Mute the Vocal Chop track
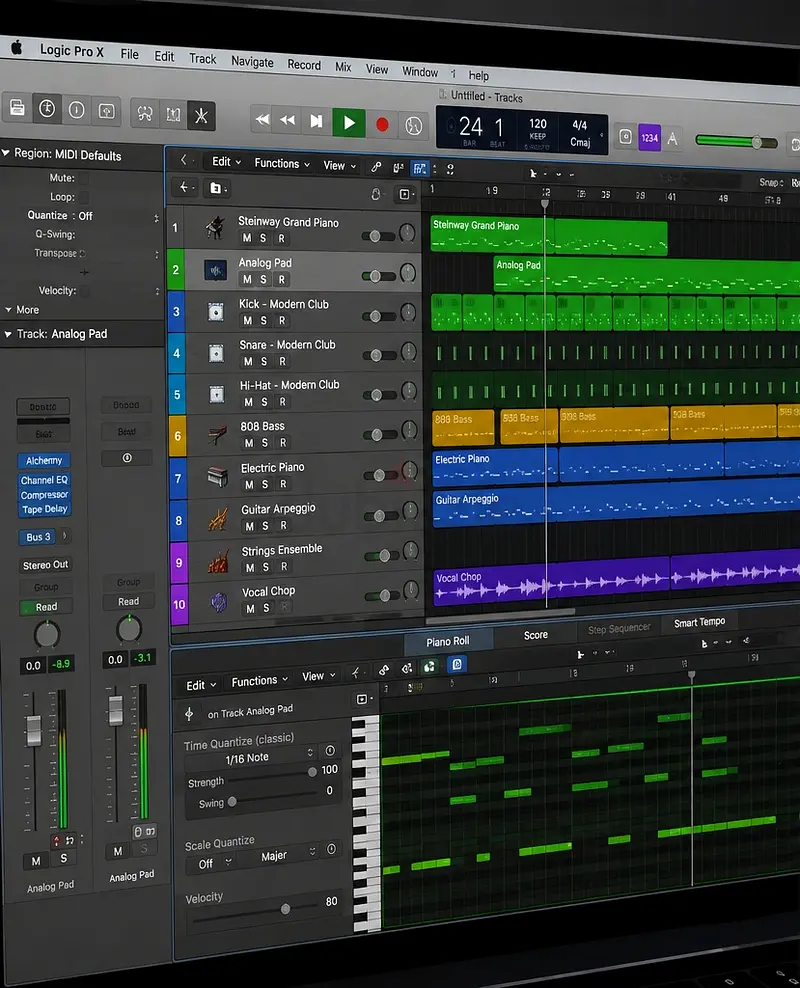Image resolution: width=800 pixels, height=988 pixels. pos(250,609)
